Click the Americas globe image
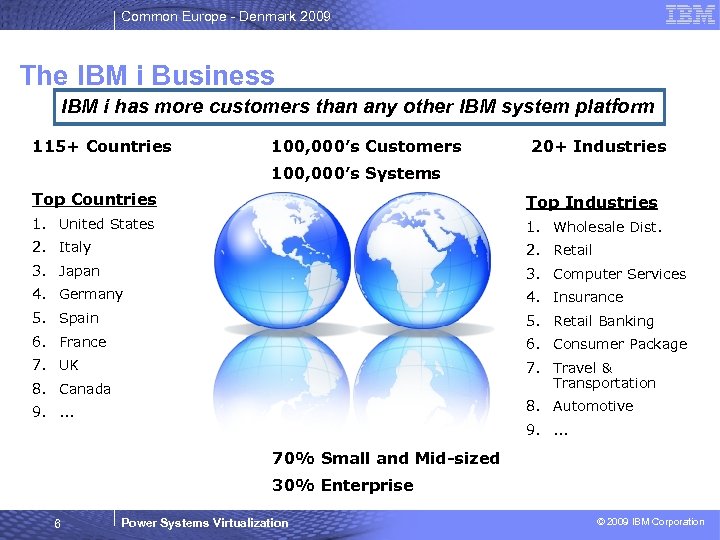This screenshot has width=720, height=540. tap(282, 260)
